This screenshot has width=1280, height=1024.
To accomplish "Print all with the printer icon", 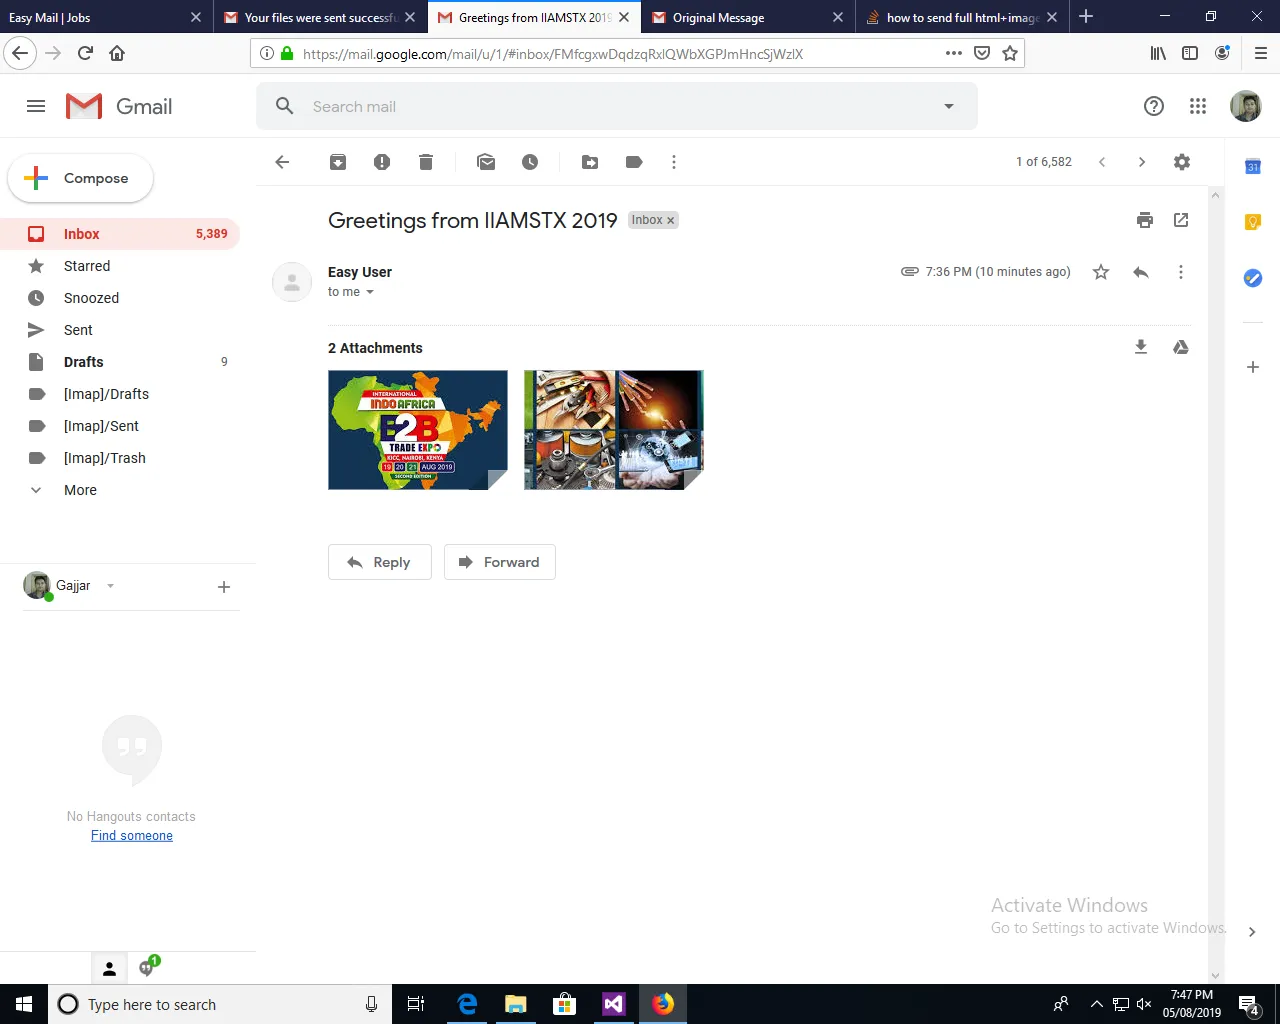I will (1145, 220).
